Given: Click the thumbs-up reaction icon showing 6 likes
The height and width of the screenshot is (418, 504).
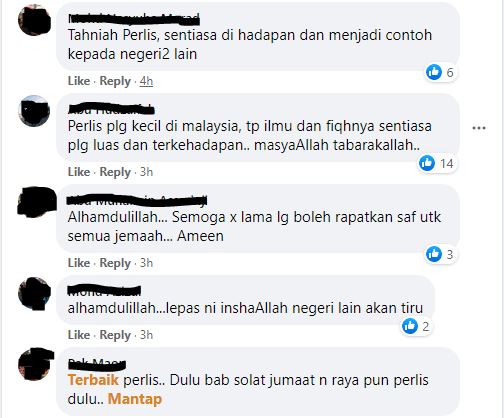Looking at the screenshot, I should pos(434,72).
